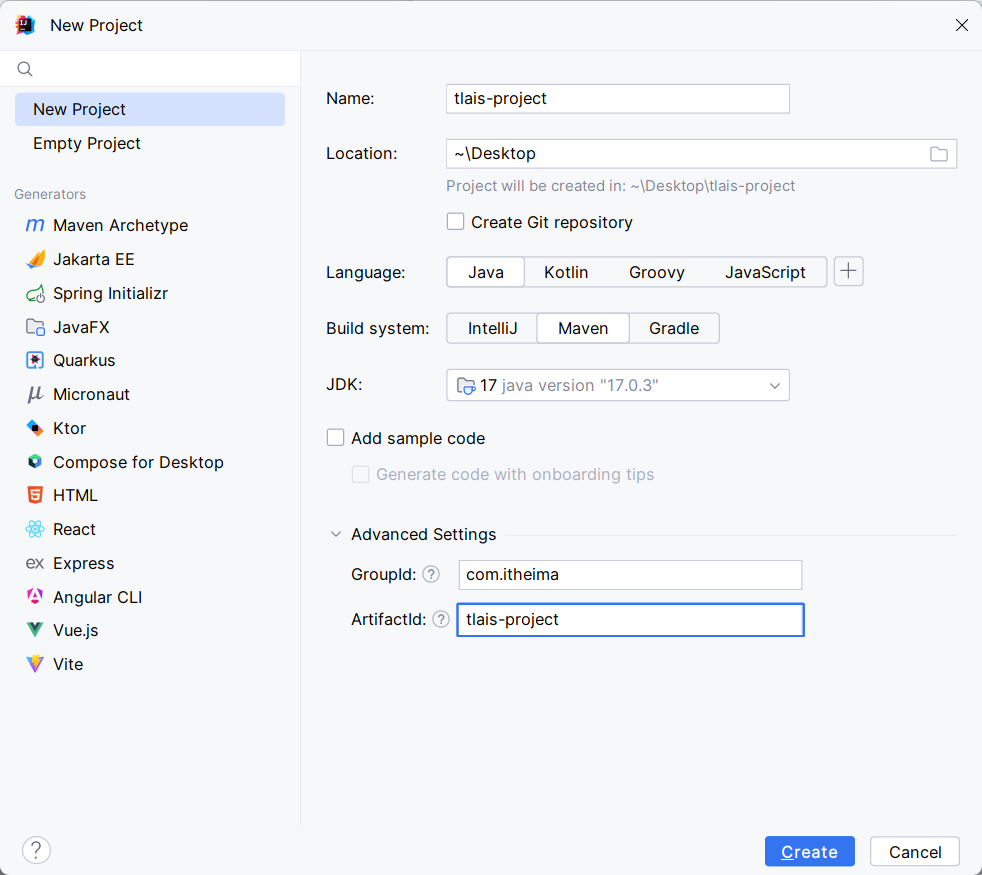Open the JDK version dropdown arrow
Screen dimensions: 982x875
pos(775,386)
